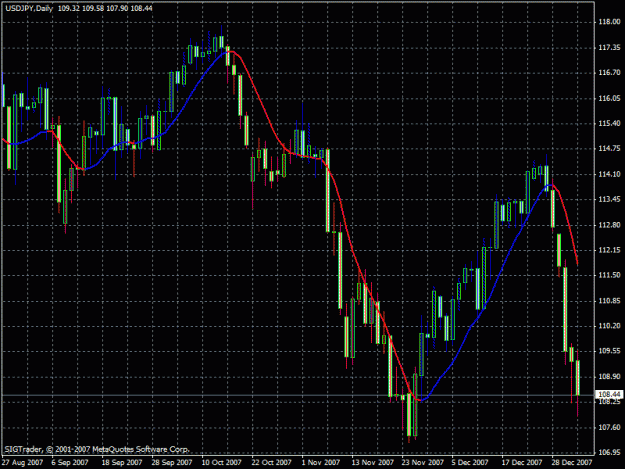Screen dimensions: 625x469
Task: Click the highlighted 108.44 current price label
Action: (609, 394)
